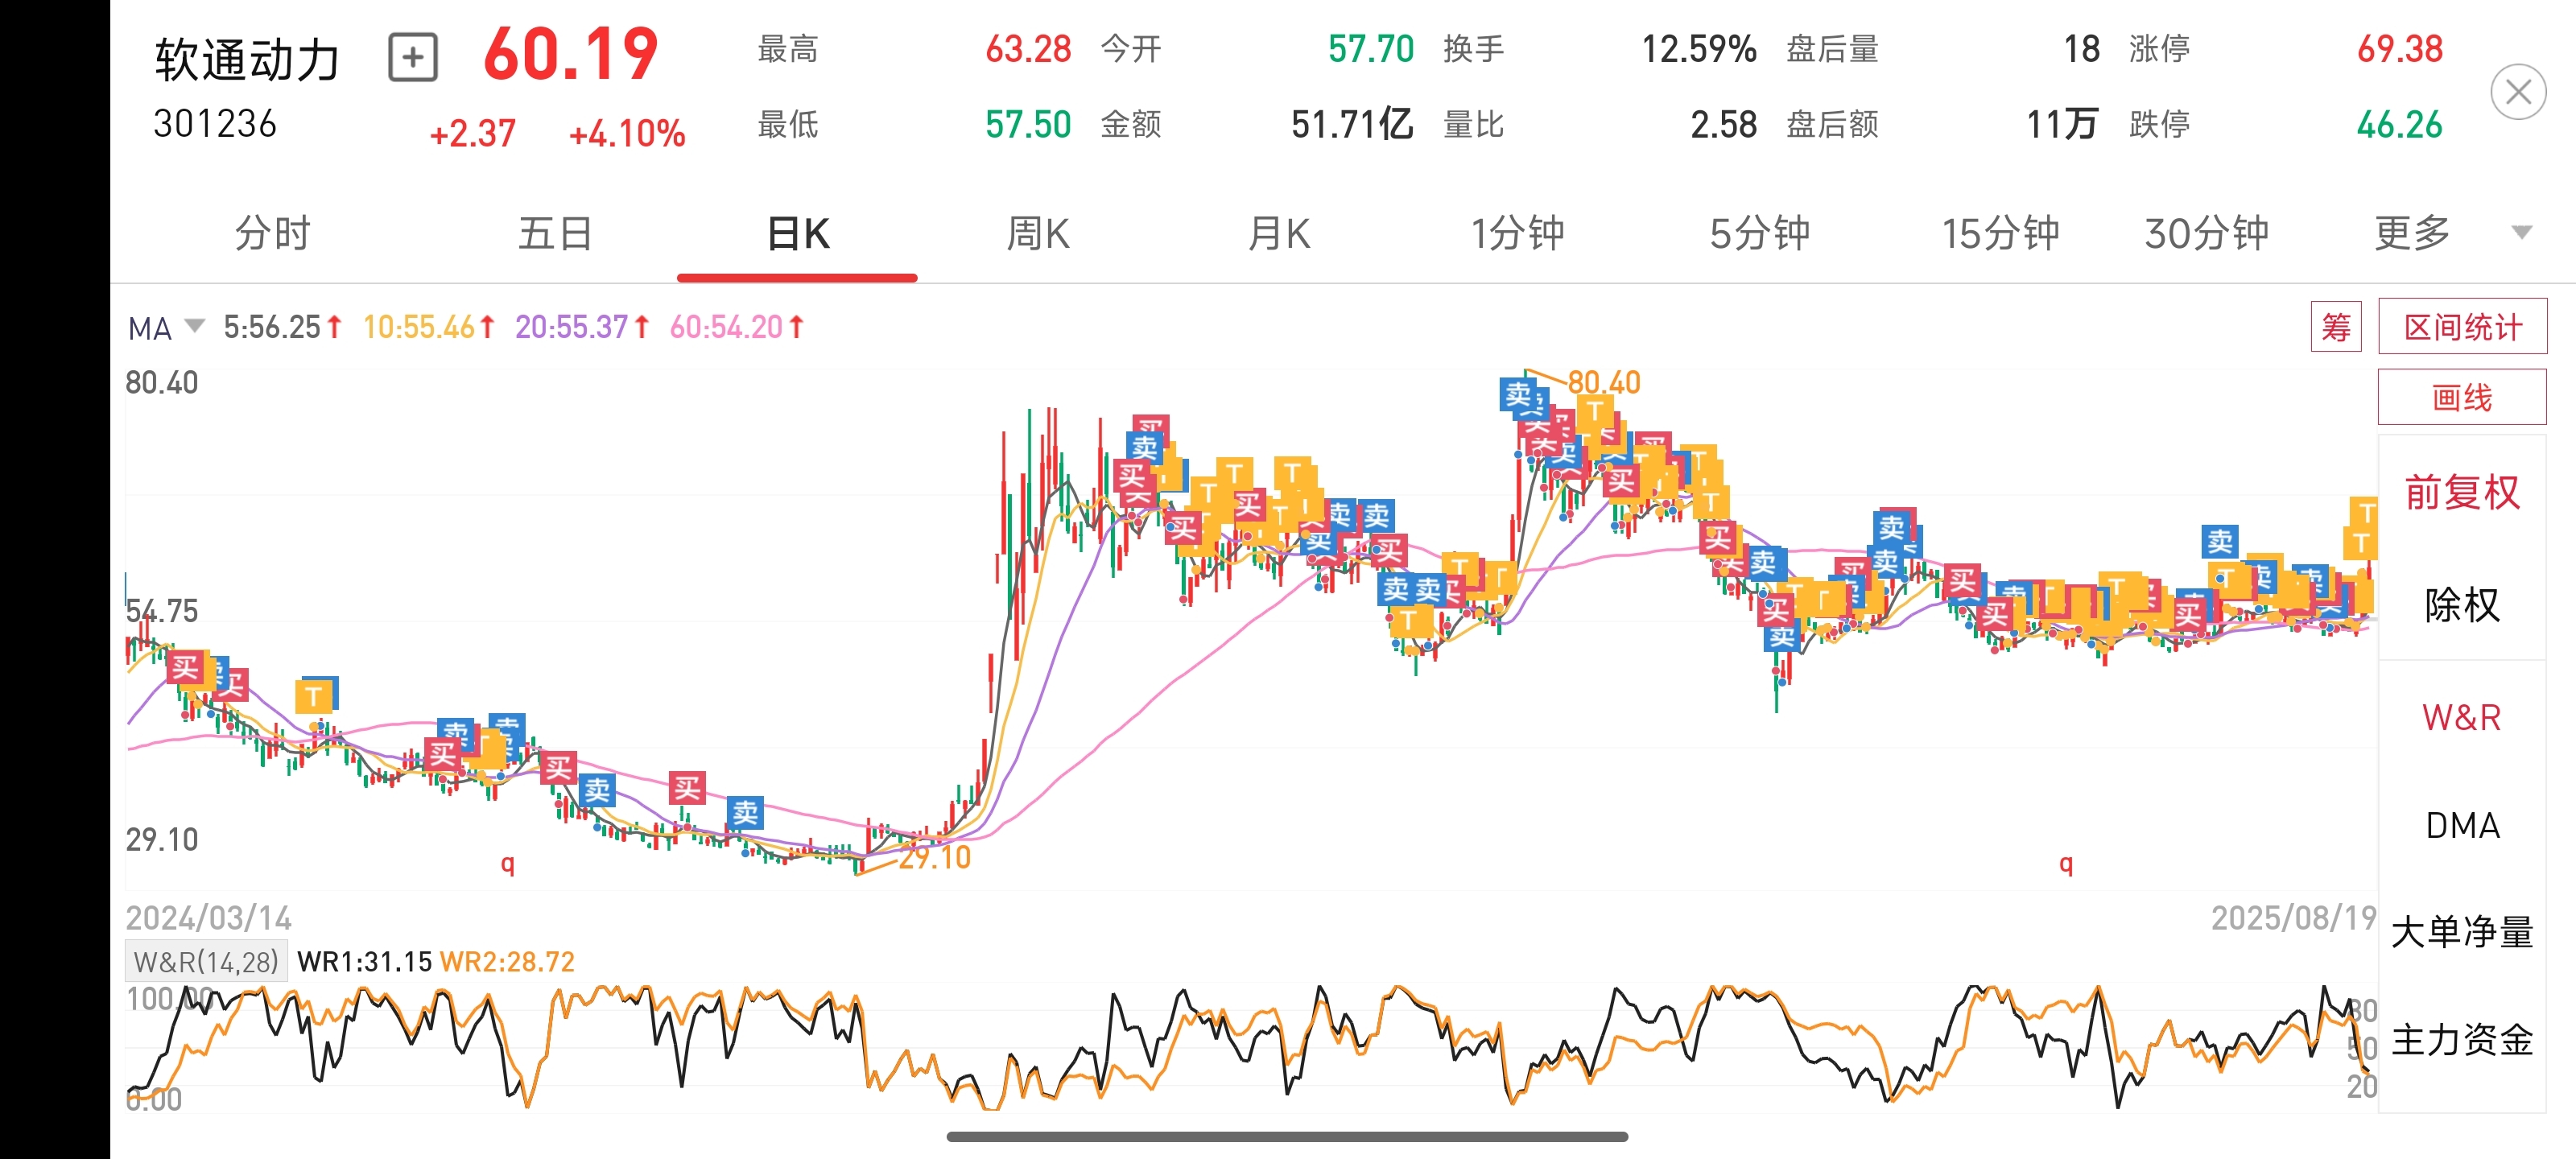Click the MA indicator label
The height and width of the screenshot is (1159, 2576).
click(x=150, y=328)
